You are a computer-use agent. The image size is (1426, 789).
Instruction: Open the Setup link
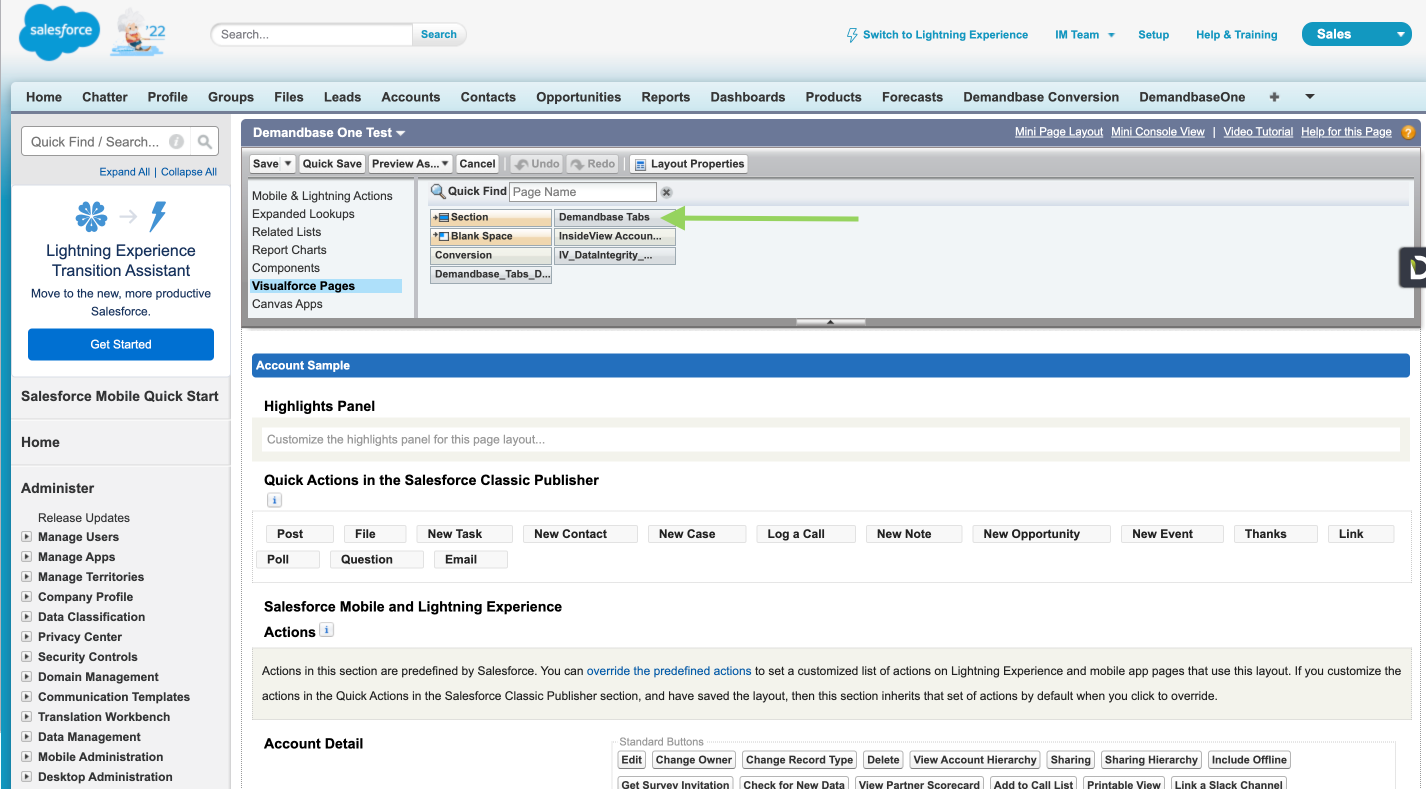click(1153, 35)
